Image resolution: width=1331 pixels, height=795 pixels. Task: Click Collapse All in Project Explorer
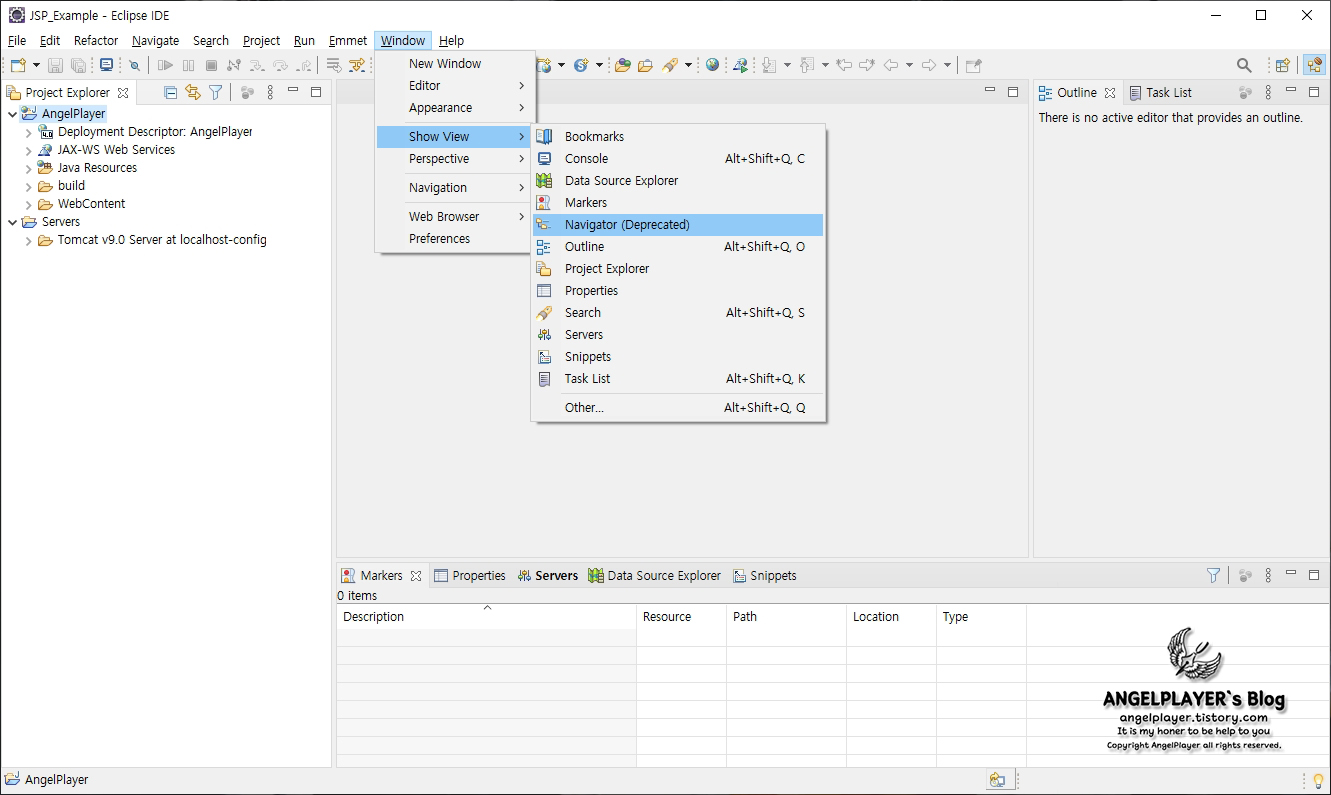coord(170,92)
